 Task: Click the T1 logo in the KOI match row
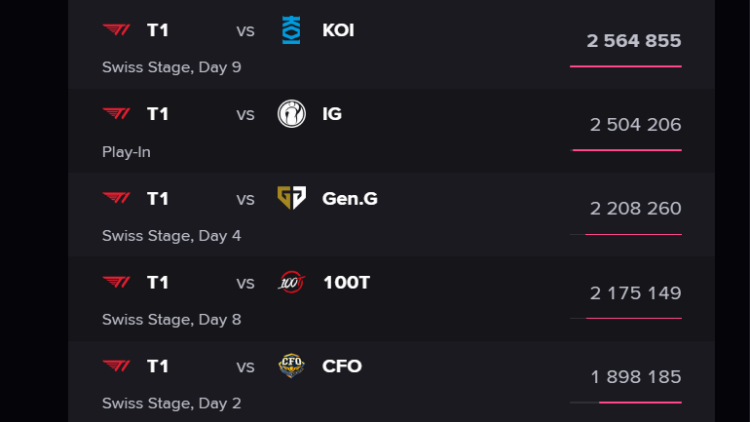116,30
